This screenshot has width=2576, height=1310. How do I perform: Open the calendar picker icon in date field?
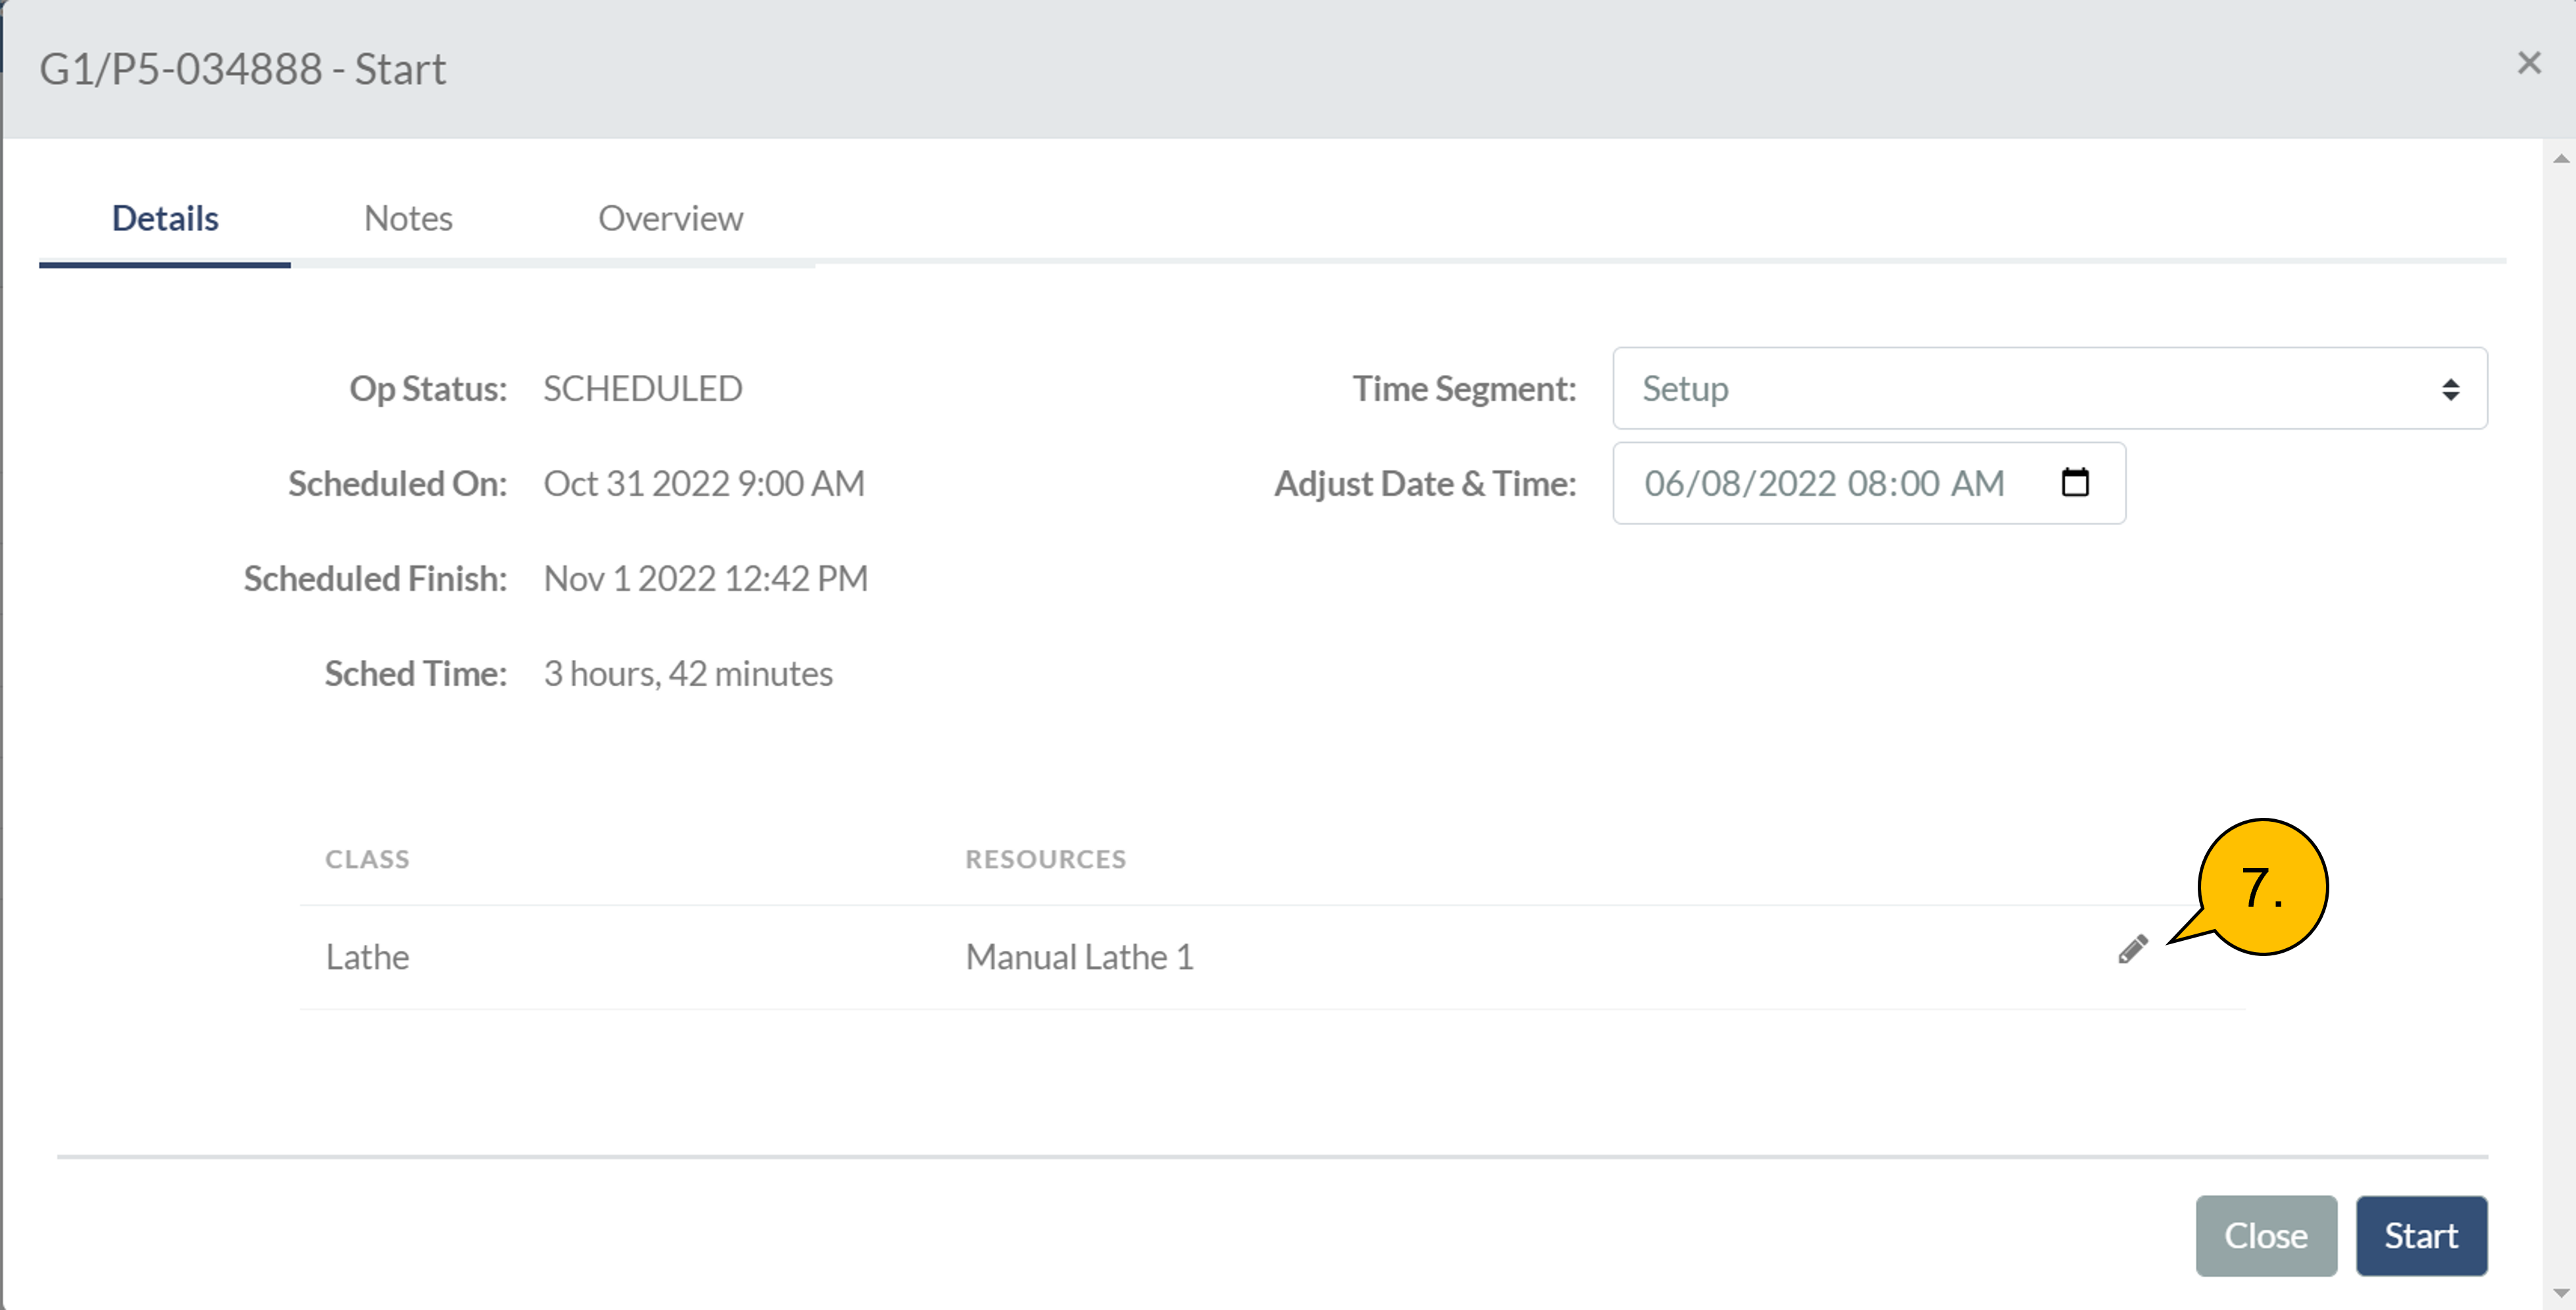(2075, 483)
